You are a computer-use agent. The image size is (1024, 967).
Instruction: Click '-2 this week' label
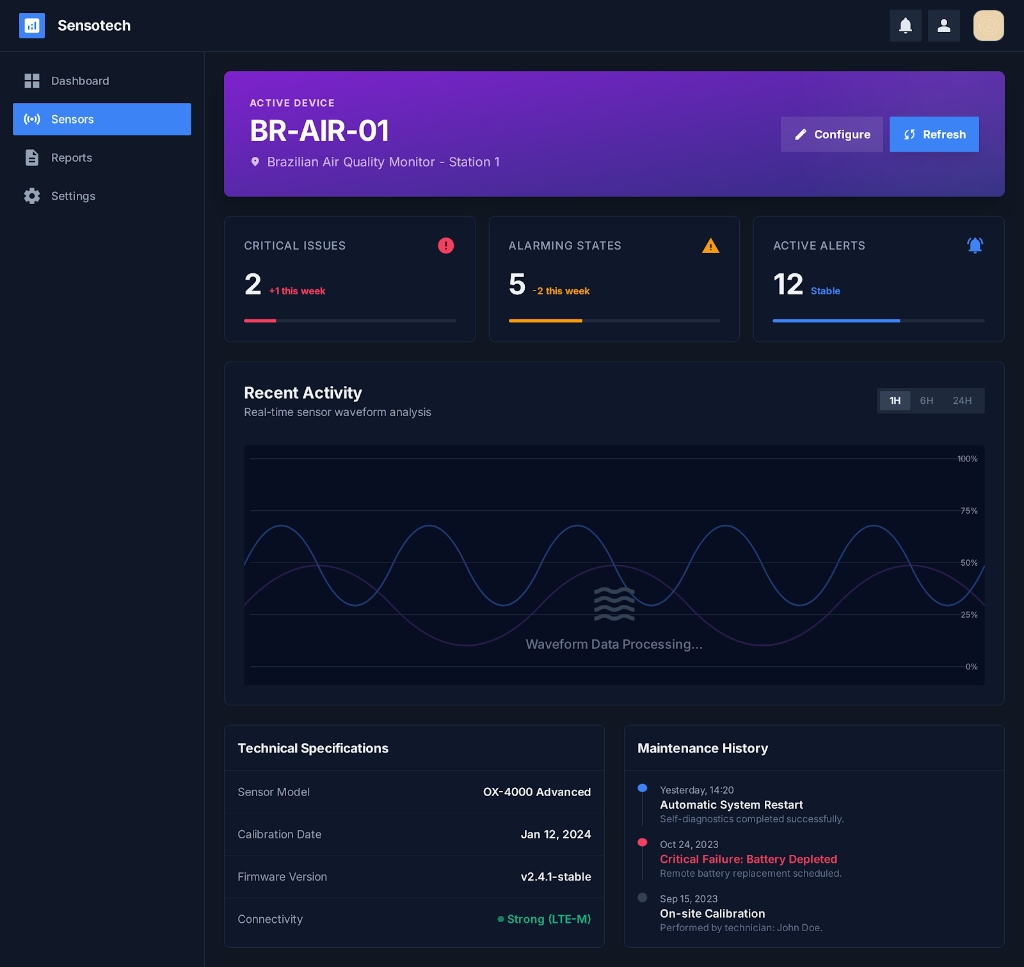tap(561, 291)
